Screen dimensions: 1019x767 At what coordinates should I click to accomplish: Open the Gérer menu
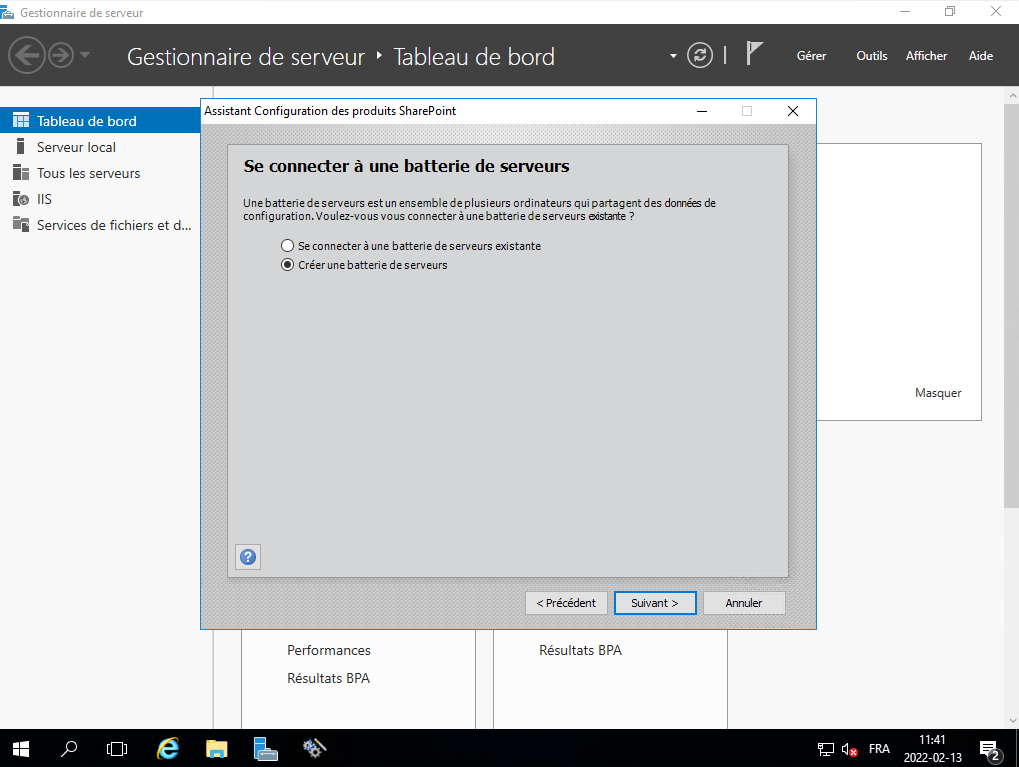(x=812, y=56)
